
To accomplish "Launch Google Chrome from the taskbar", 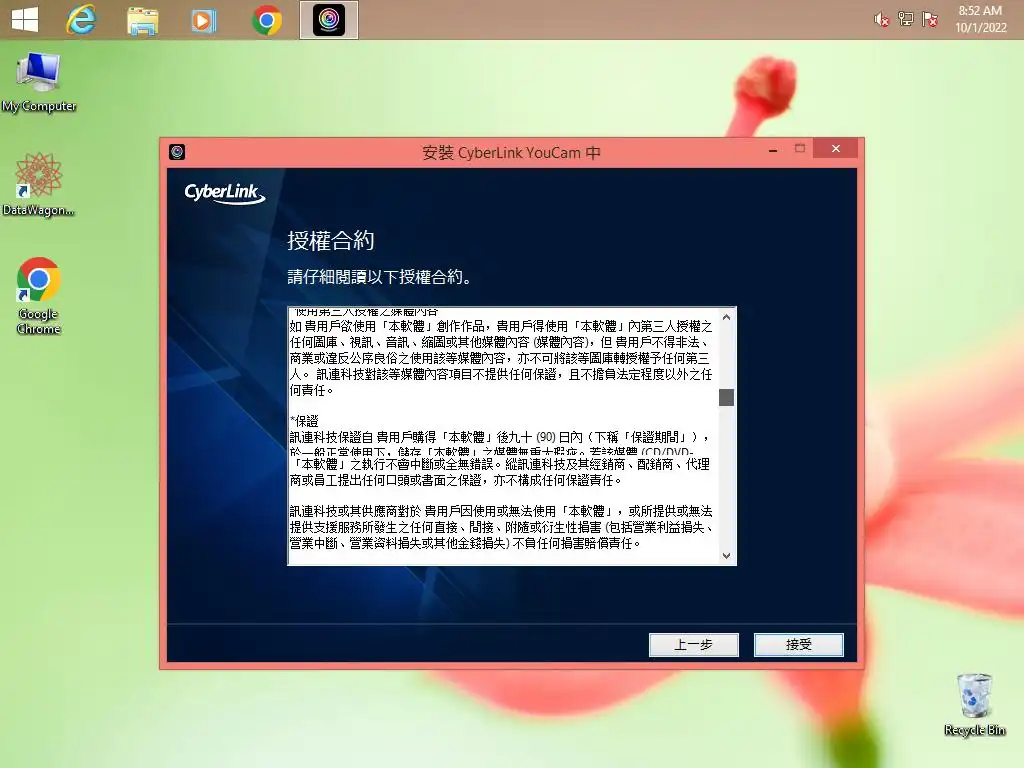I will [267, 20].
